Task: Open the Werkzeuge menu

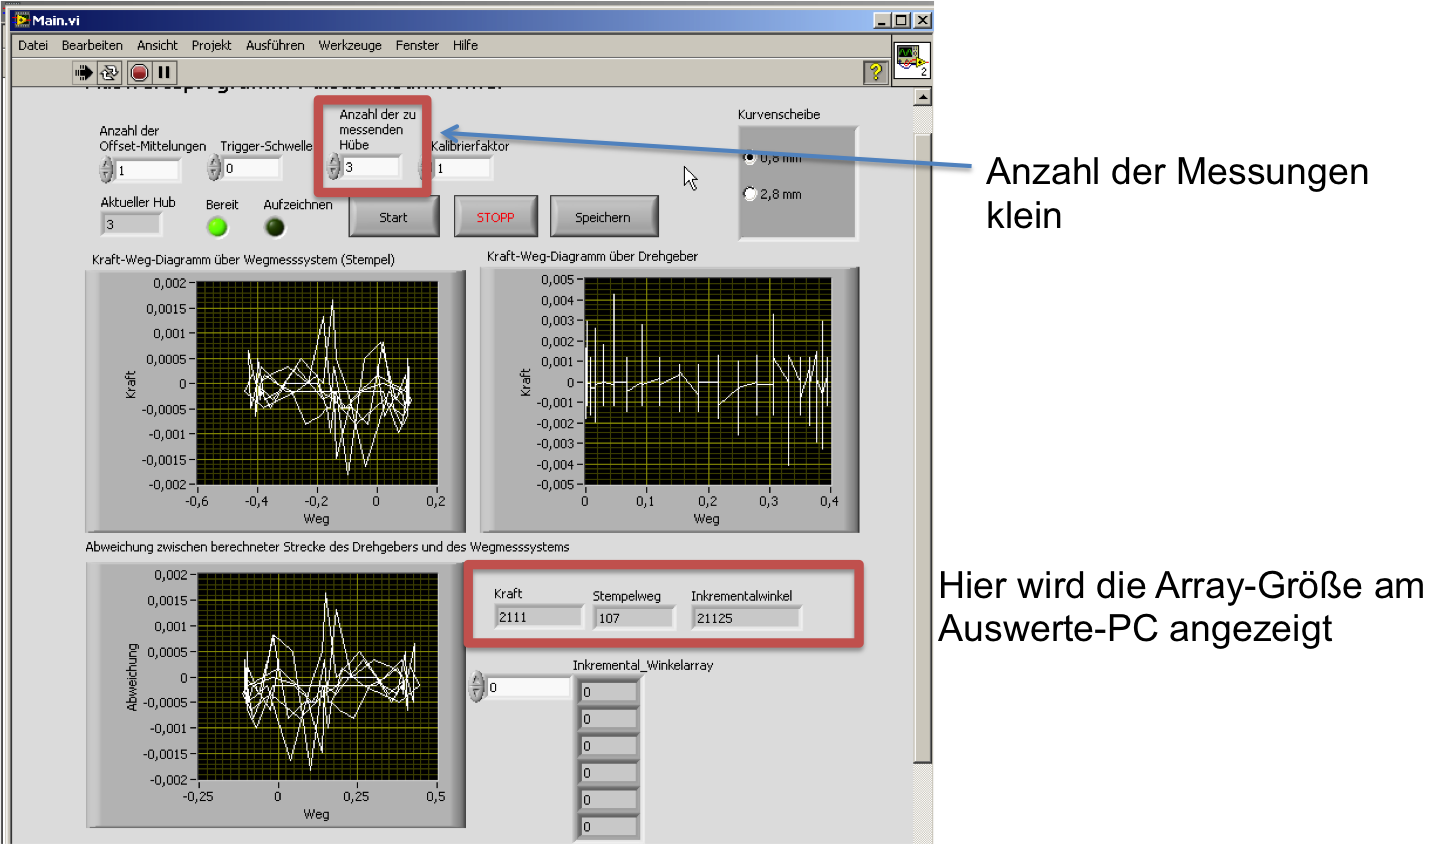Action: pyautogui.click(x=349, y=45)
